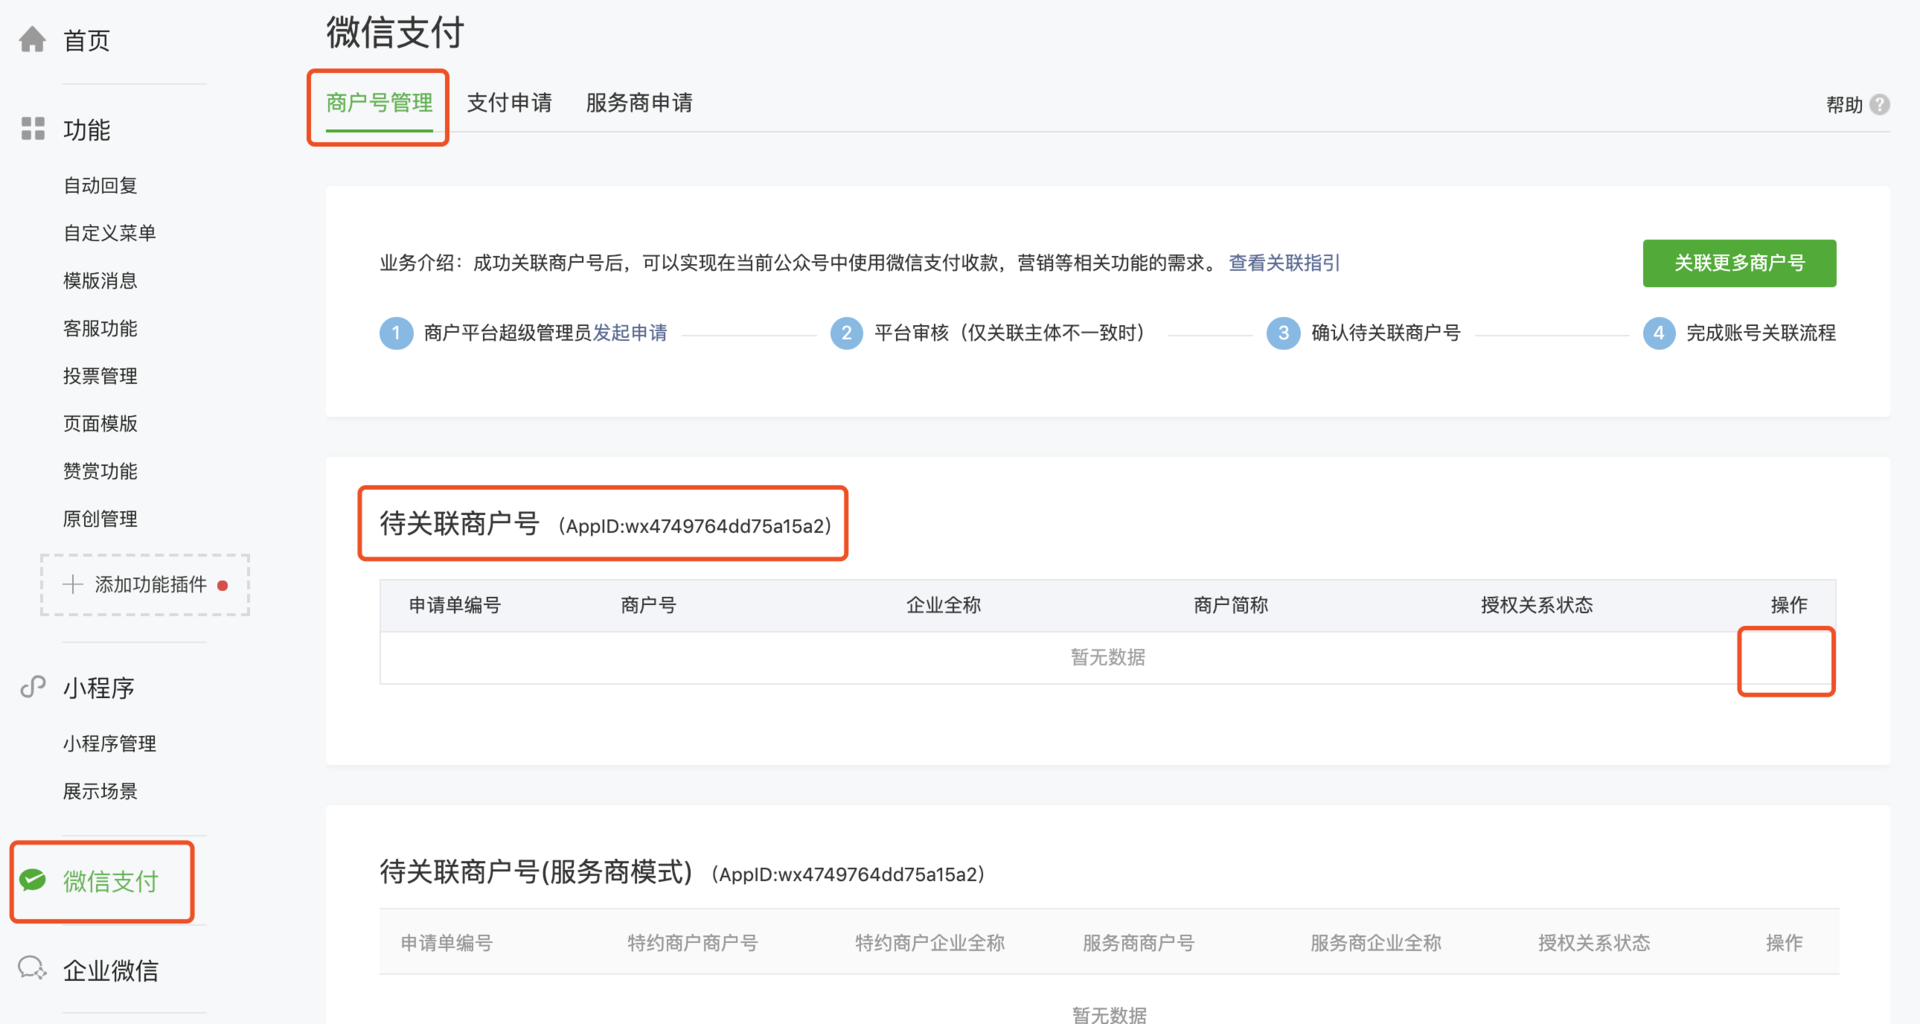Click 操作 header in first table

coord(1788,605)
